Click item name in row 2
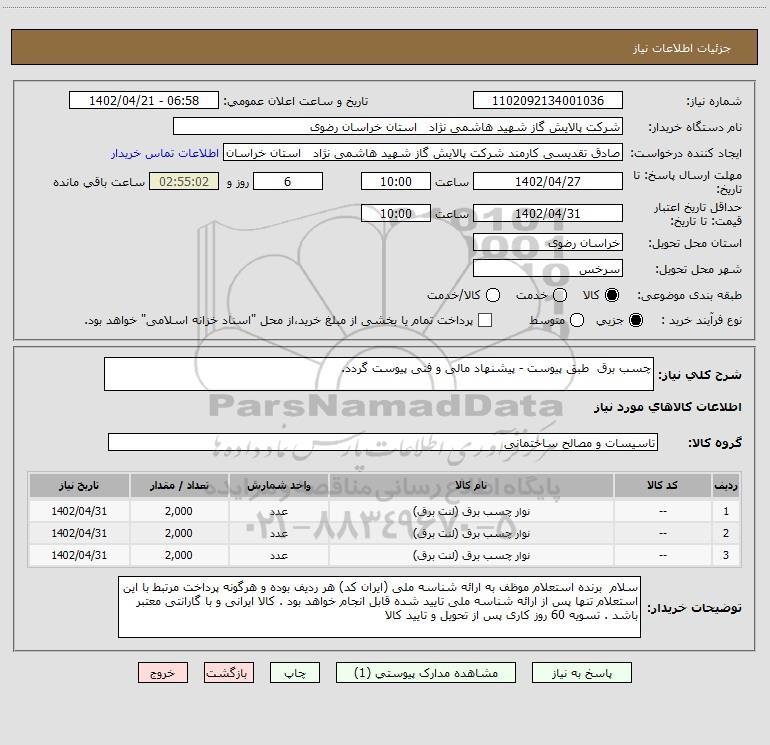 pos(471,533)
